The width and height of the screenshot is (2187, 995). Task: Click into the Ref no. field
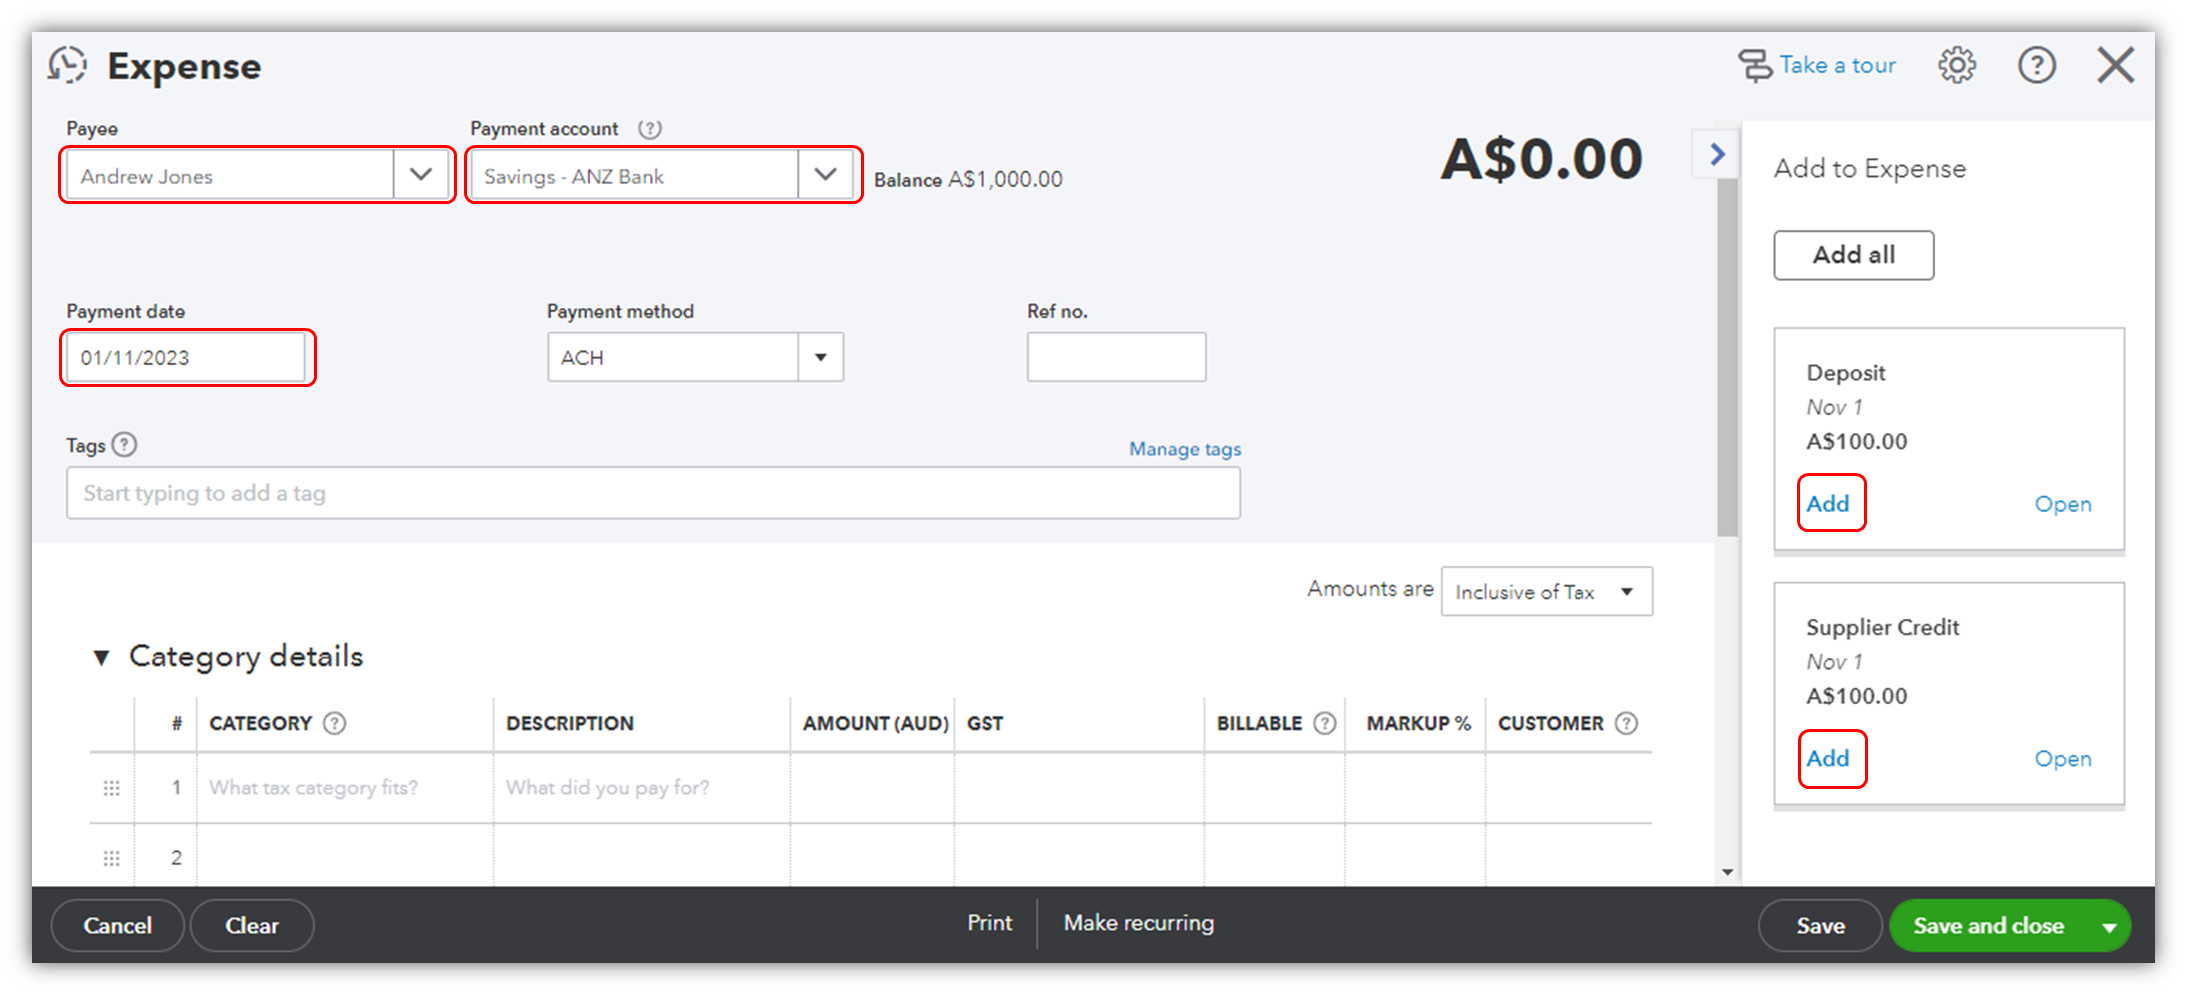(x=1116, y=357)
